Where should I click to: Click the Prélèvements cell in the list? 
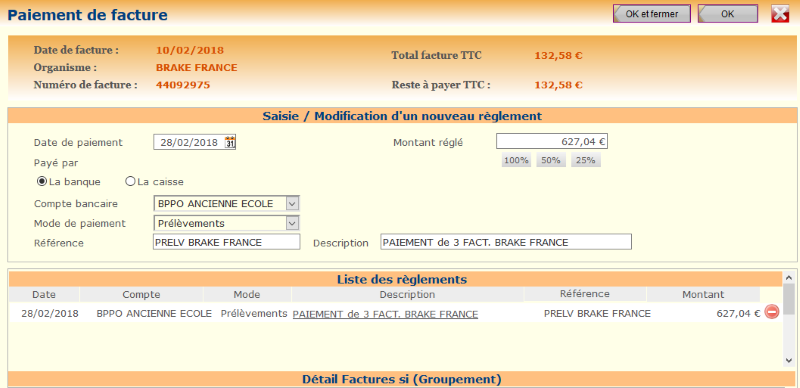(x=254, y=313)
